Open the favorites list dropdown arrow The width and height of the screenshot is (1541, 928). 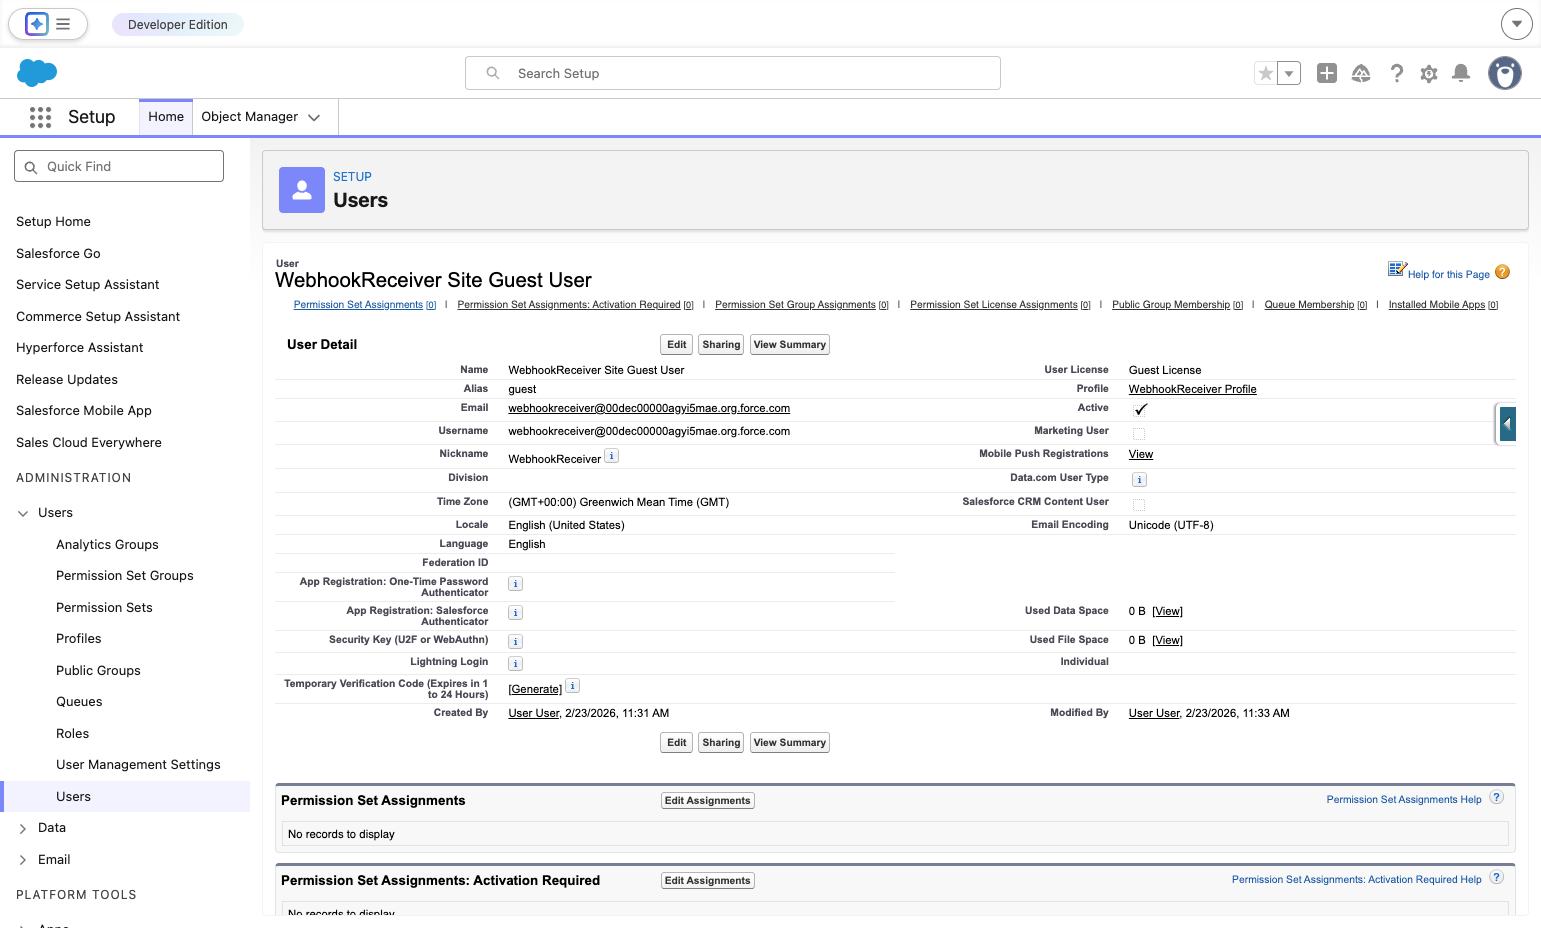tap(1289, 73)
